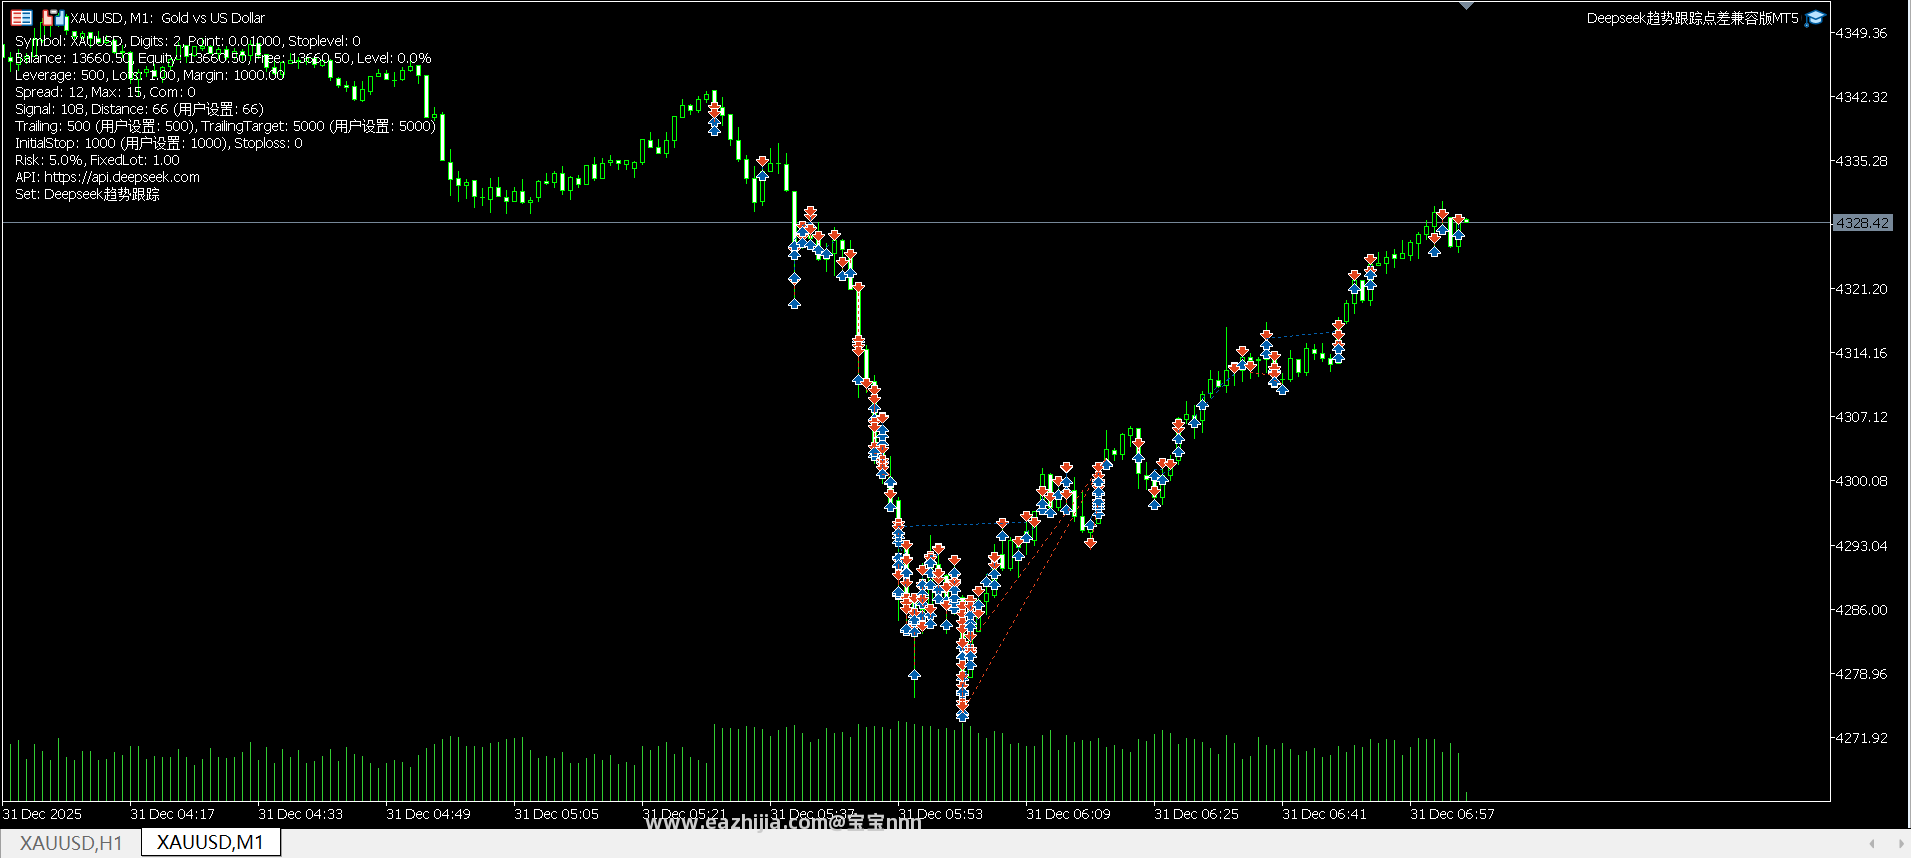Click the chart shift triangle marker at top
The width and height of the screenshot is (1911, 858).
[x=1466, y=5]
